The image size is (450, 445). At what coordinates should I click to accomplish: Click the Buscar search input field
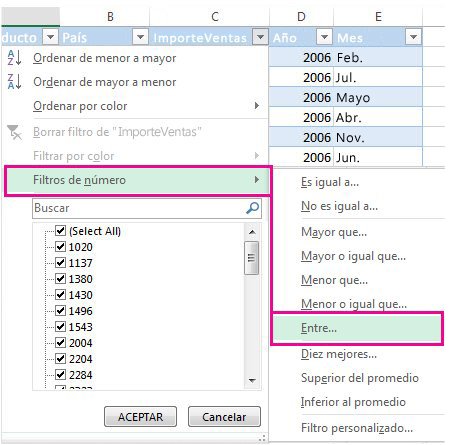[x=147, y=208]
